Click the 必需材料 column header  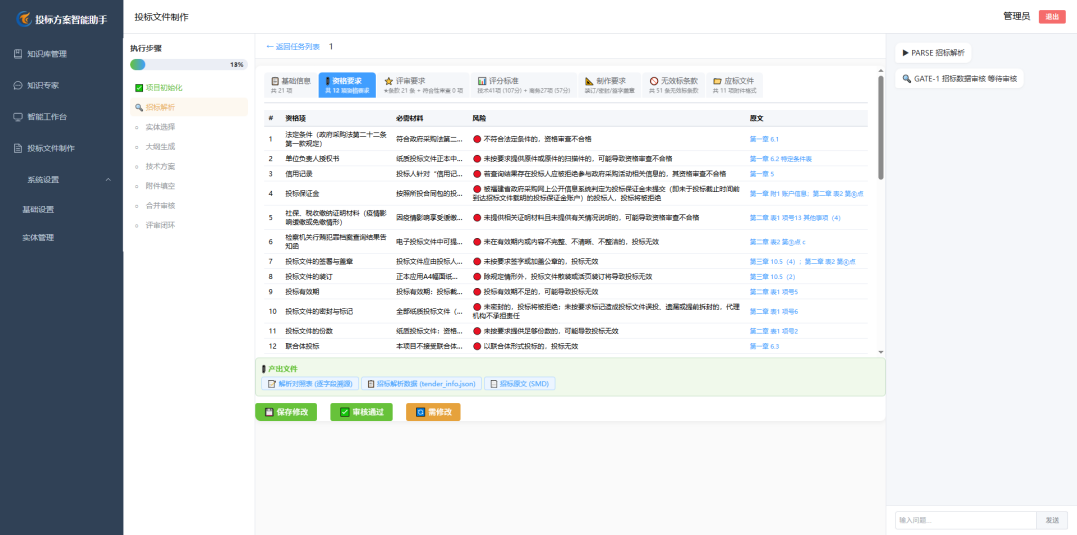pos(409,118)
